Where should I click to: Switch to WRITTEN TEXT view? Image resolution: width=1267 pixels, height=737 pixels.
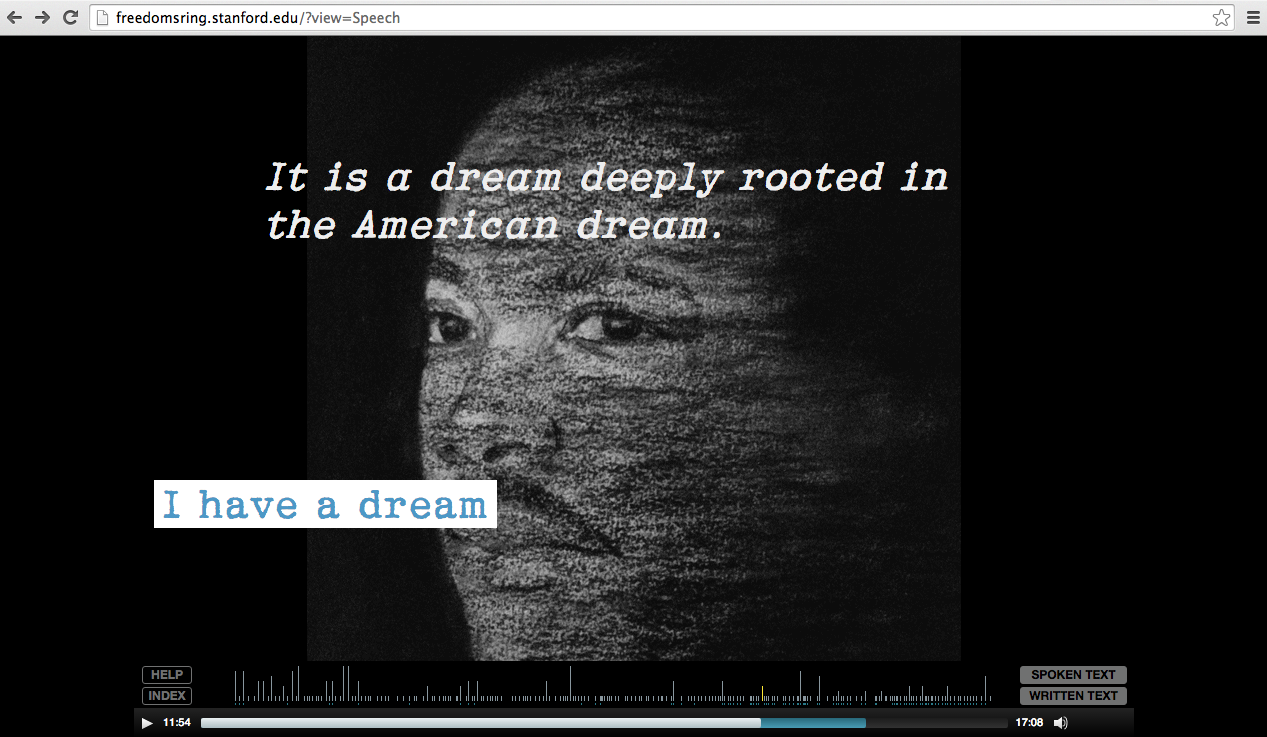pos(1073,696)
